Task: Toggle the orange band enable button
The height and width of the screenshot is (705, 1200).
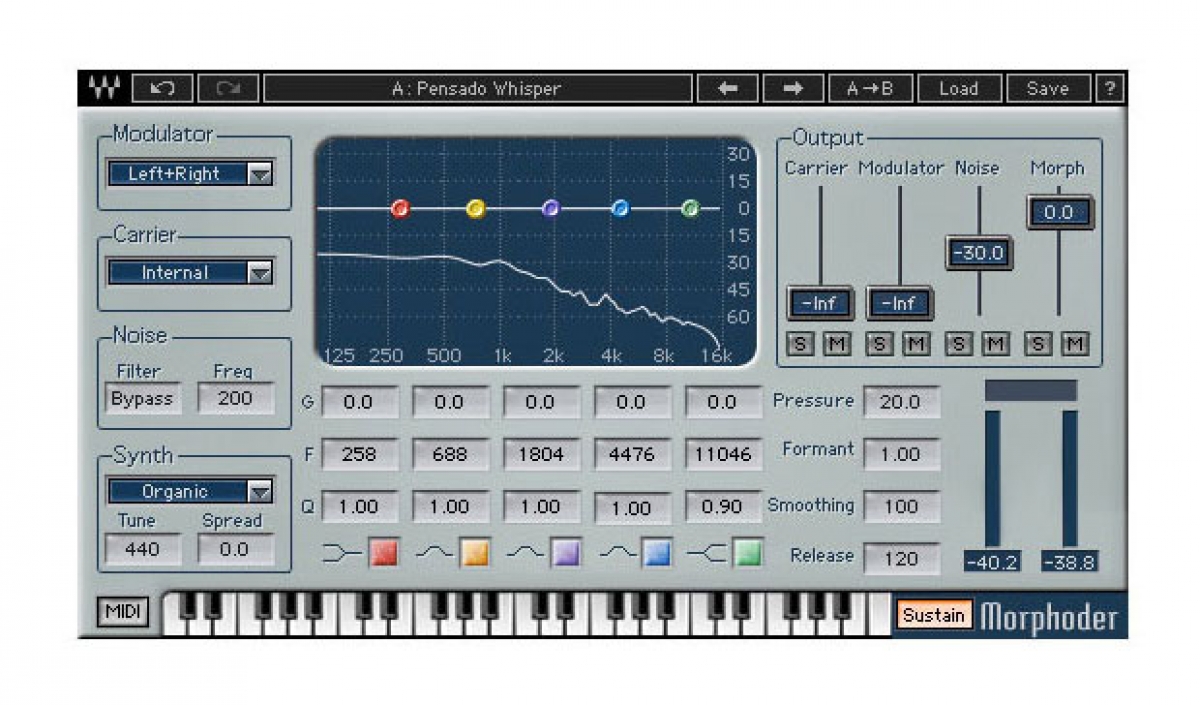Action: (x=475, y=552)
